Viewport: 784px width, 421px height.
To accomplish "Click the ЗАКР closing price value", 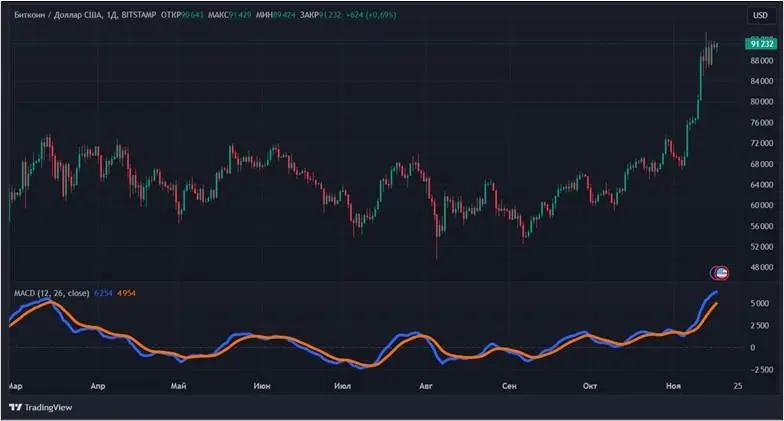I will [x=334, y=15].
